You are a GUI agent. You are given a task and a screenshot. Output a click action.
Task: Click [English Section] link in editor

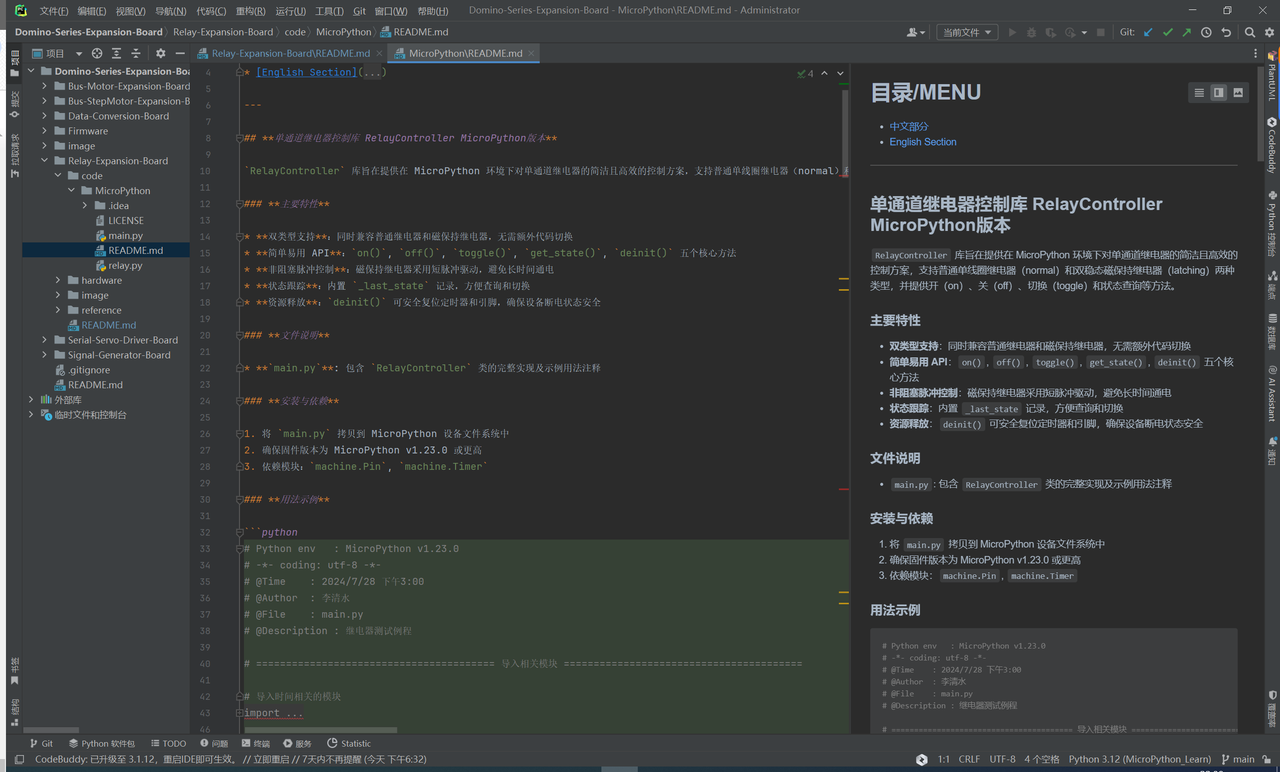click(306, 72)
